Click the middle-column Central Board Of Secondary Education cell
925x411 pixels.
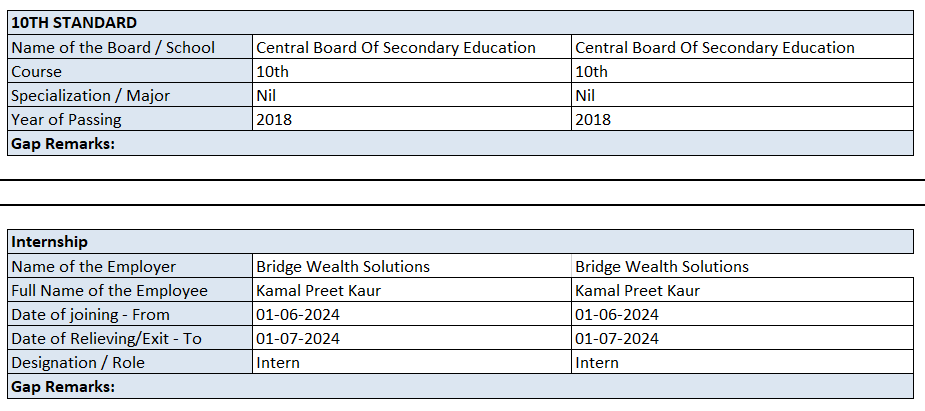396,47
